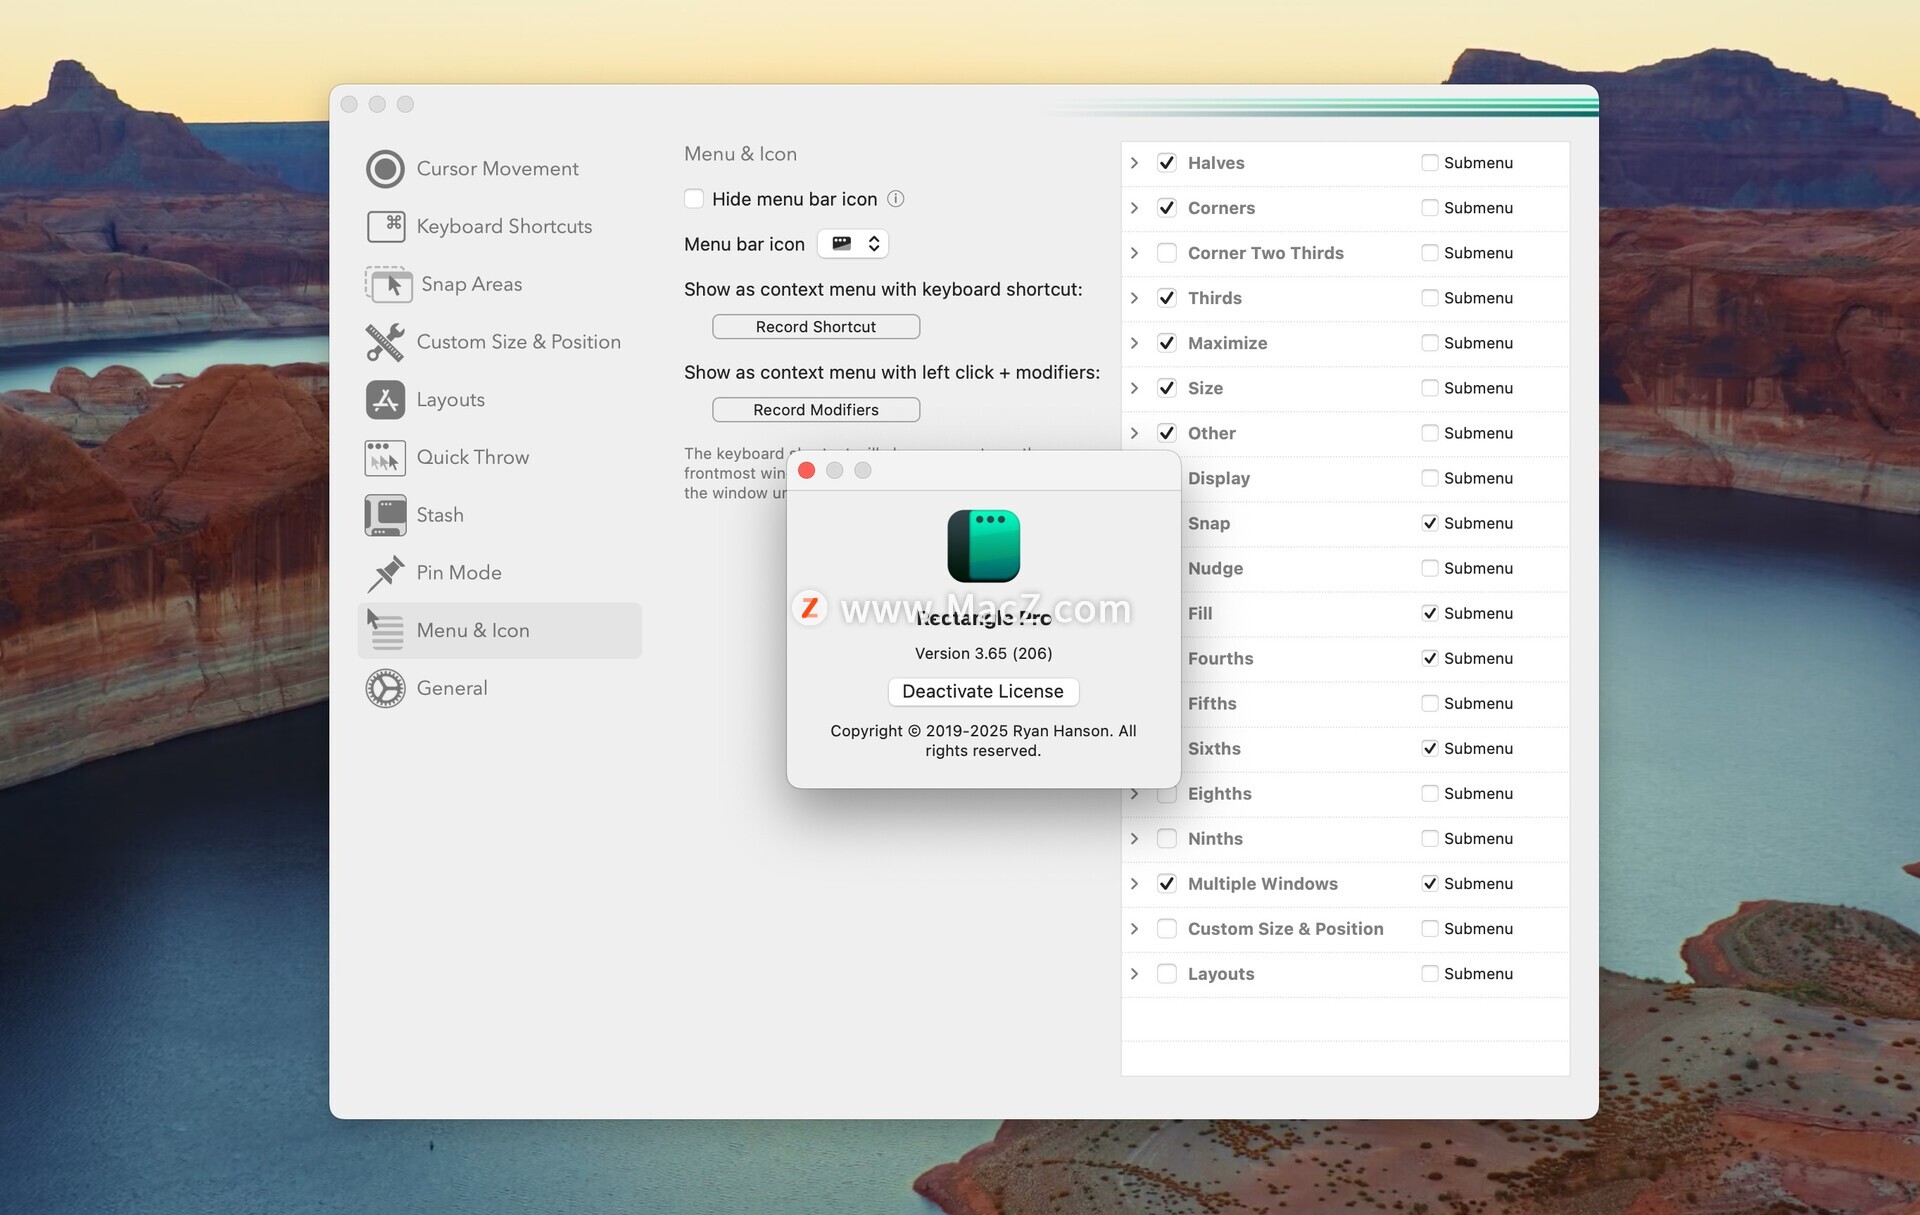Expand the Multiple Windows row
The image size is (1920, 1215).
1134,884
